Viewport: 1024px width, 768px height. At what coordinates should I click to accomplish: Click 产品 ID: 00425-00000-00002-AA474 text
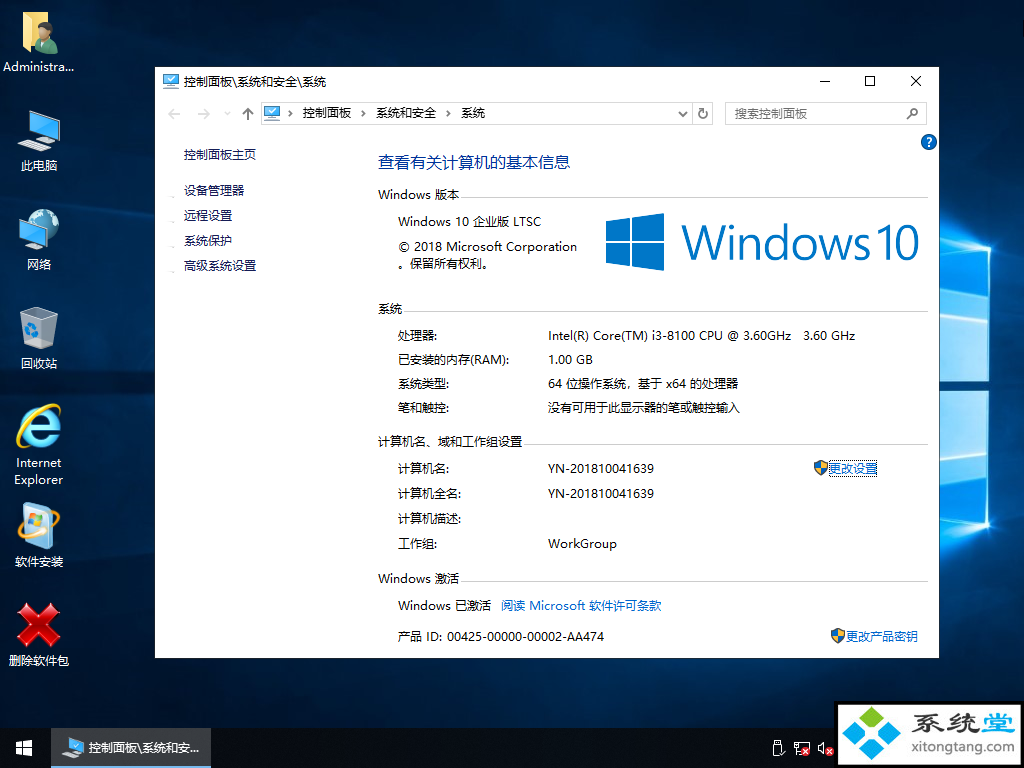[501, 636]
